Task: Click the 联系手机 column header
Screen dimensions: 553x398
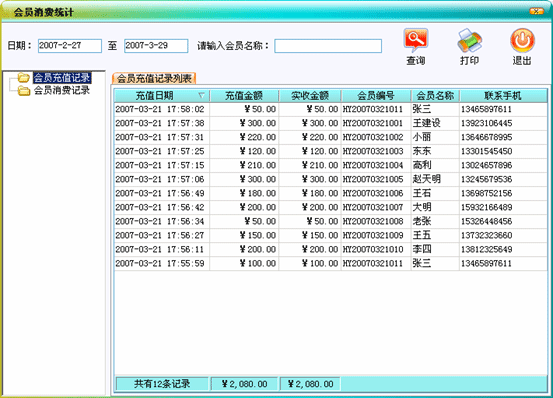Action: point(503,96)
